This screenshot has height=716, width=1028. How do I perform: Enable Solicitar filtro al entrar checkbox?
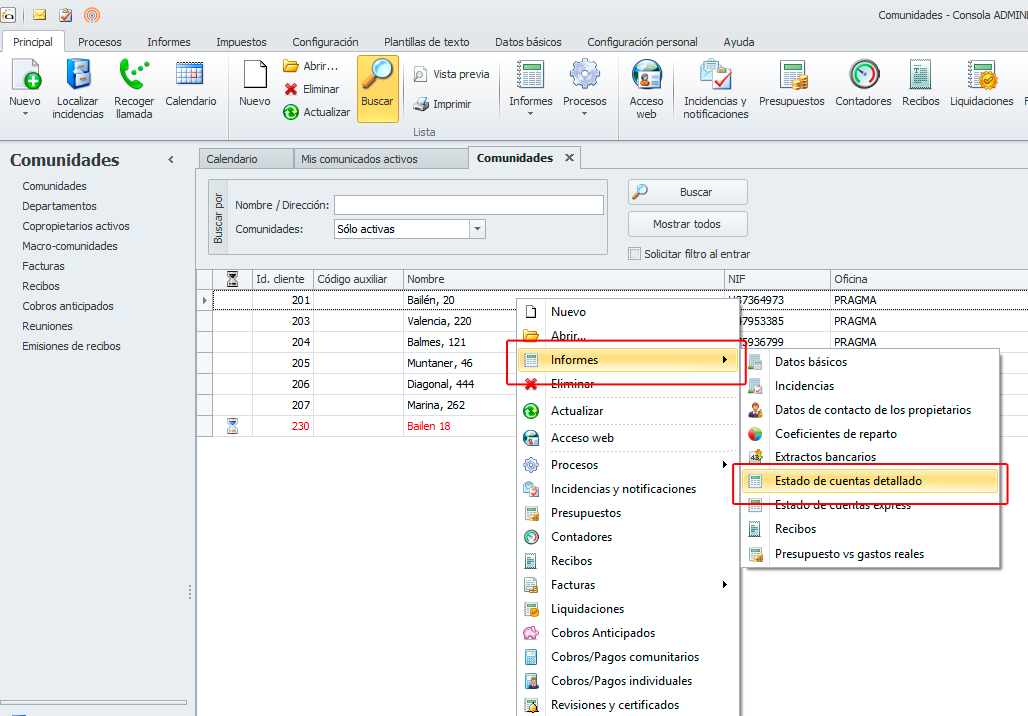click(634, 254)
